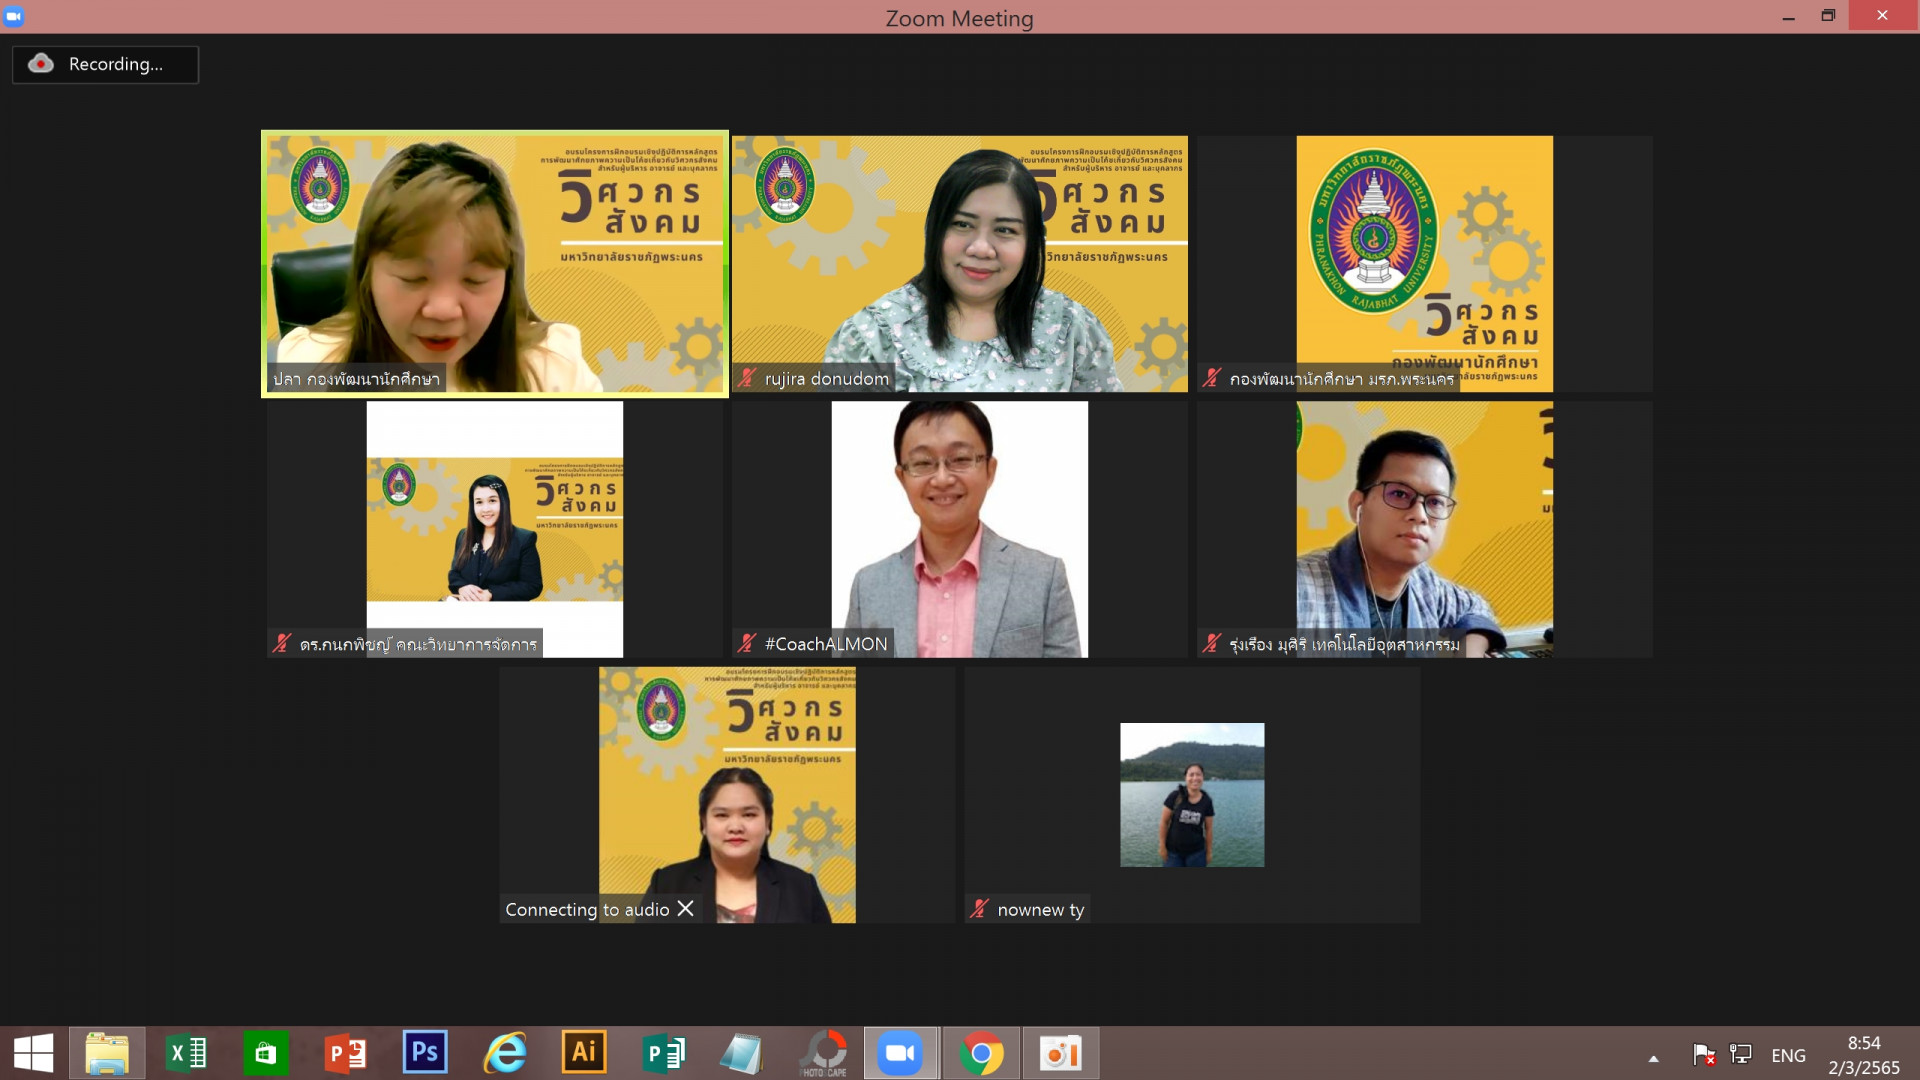Show hidden system tray icons
The image size is (1920, 1080).
tap(1654, 1058)
